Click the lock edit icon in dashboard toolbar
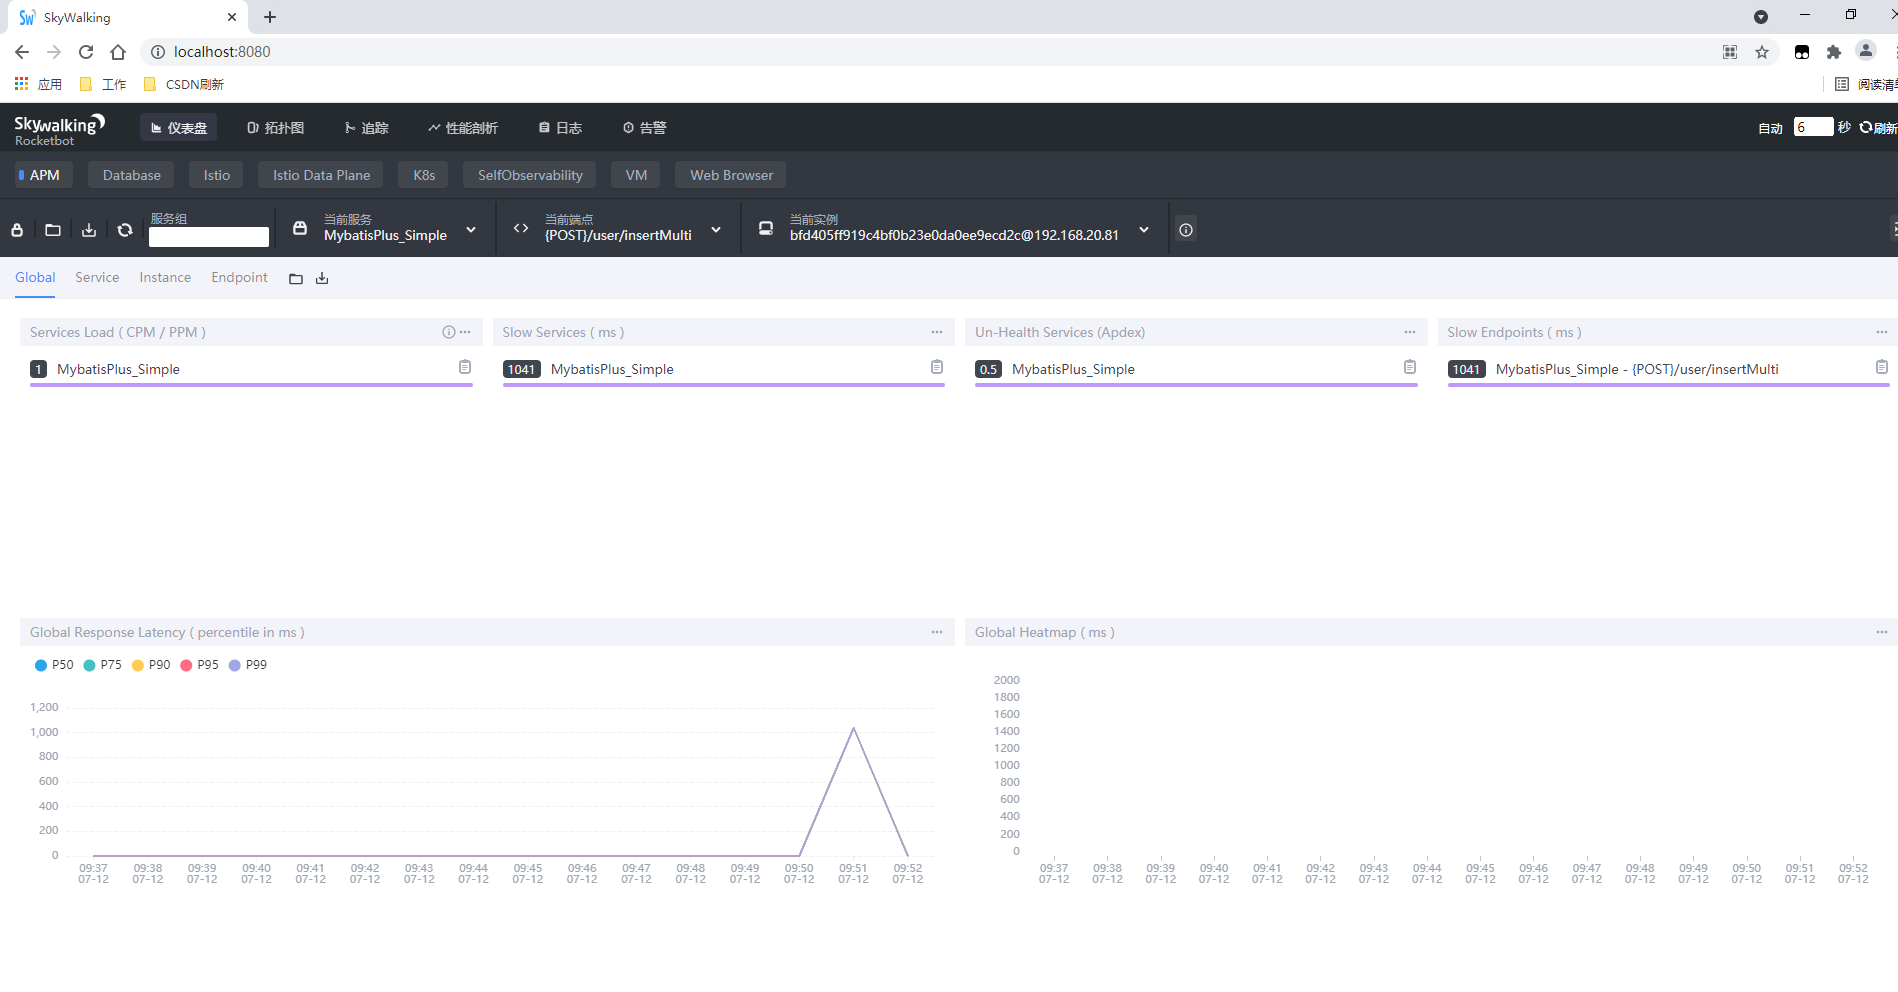Viewport: 1898px width, 992px height. click(x=17, y=230)
